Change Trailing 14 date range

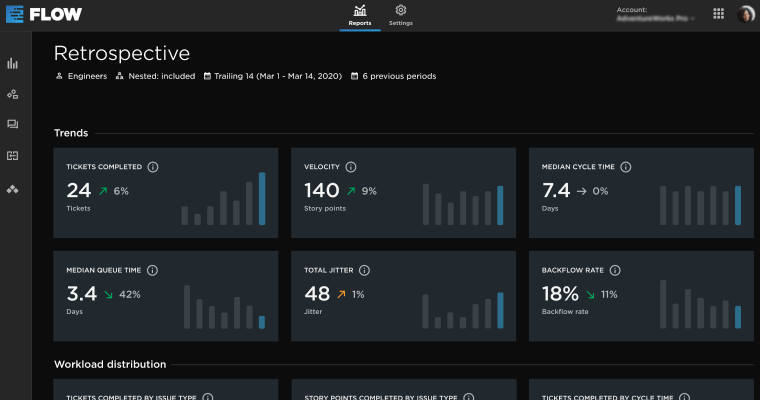(x=273, y=76)
